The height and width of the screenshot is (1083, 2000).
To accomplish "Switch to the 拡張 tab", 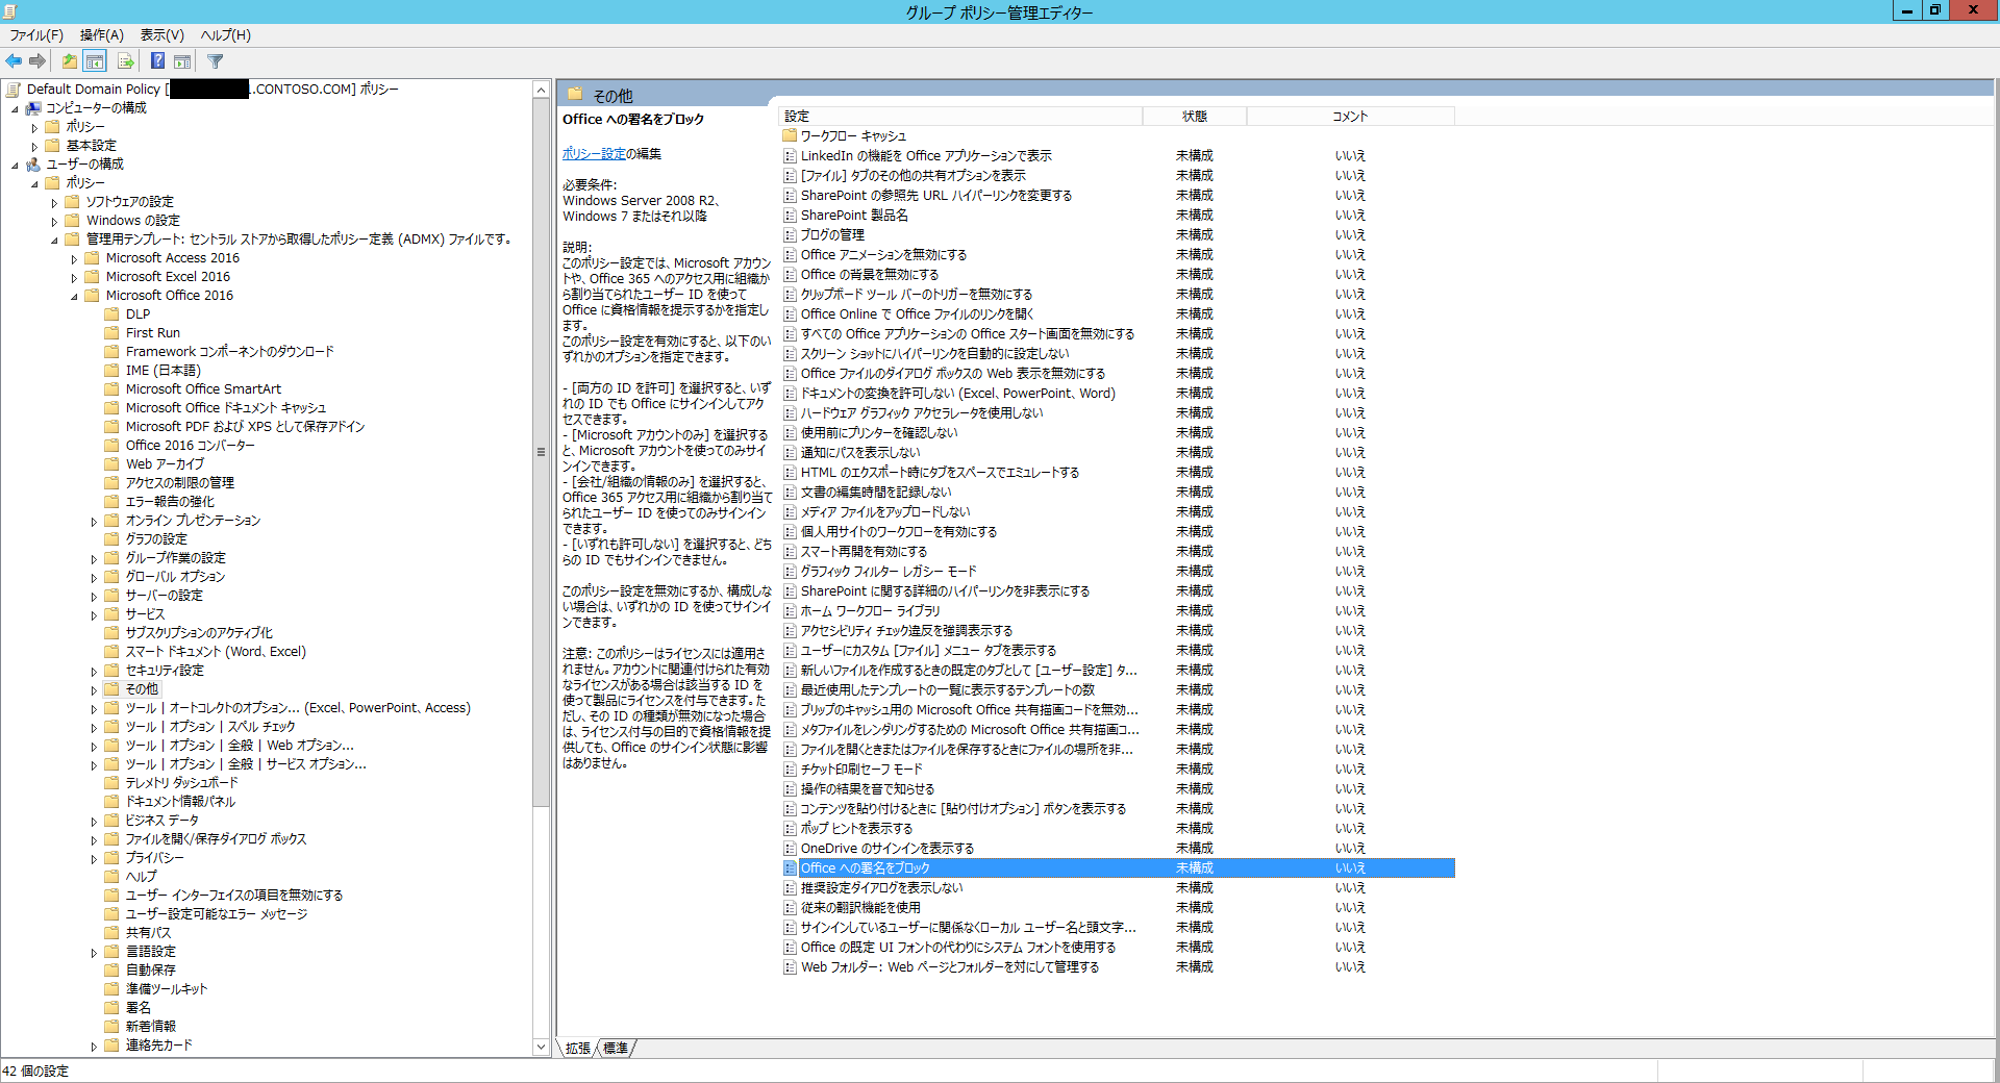I will coord(578,1048).
